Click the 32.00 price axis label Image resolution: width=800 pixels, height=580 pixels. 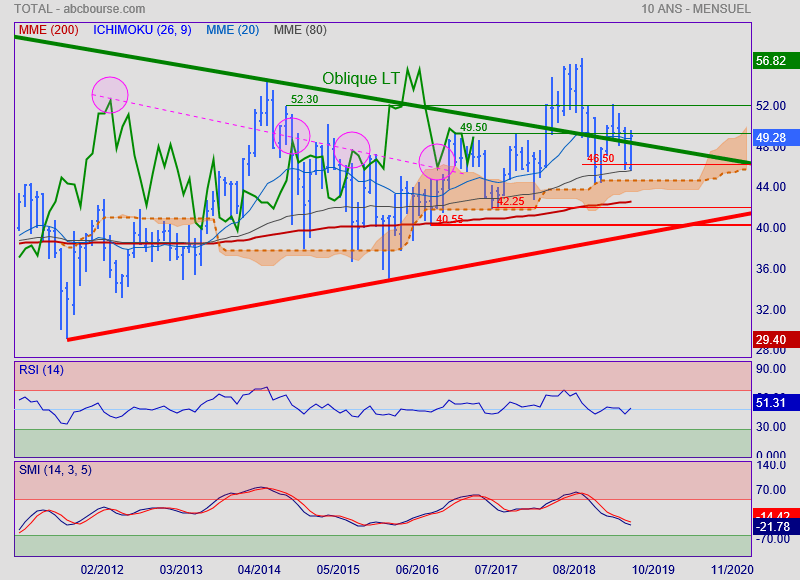[x=771, y=310]
